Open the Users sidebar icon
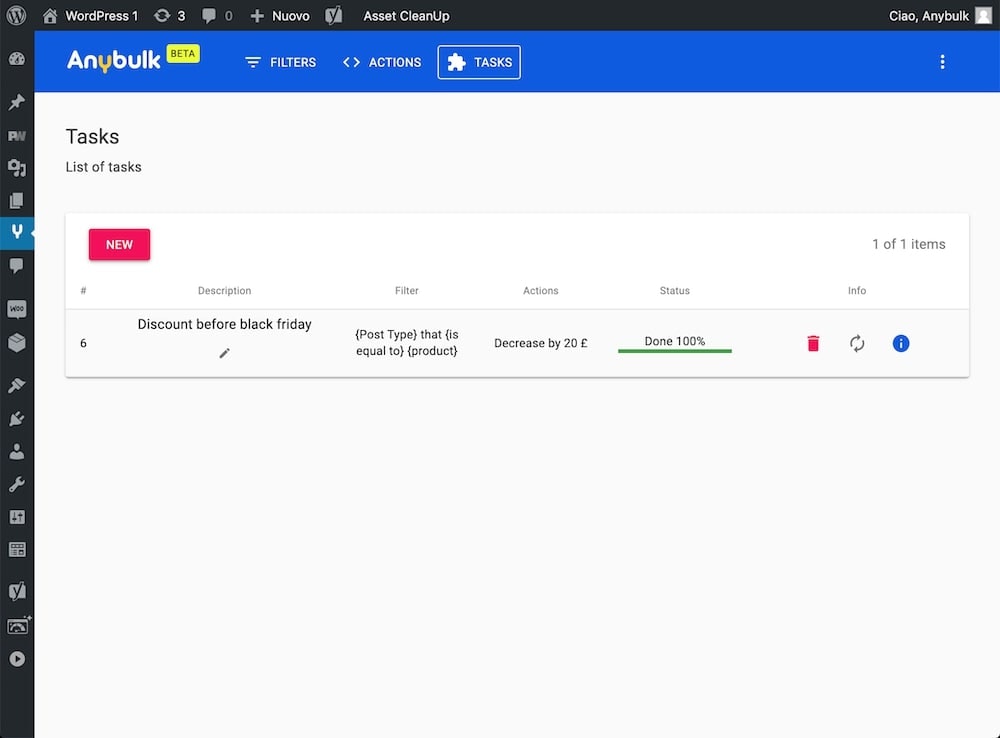1000x738 pixels. tap(17, 452)
